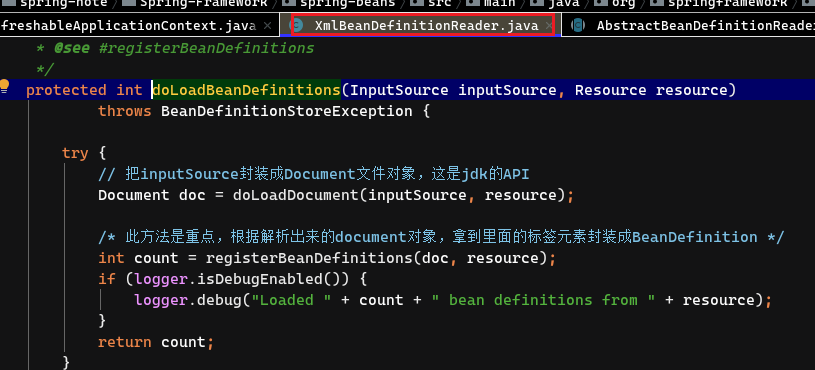Image resolution: width=815 pixels, height=370 pixels.
Task: Click the throws keyword
Action: (125, 111)
